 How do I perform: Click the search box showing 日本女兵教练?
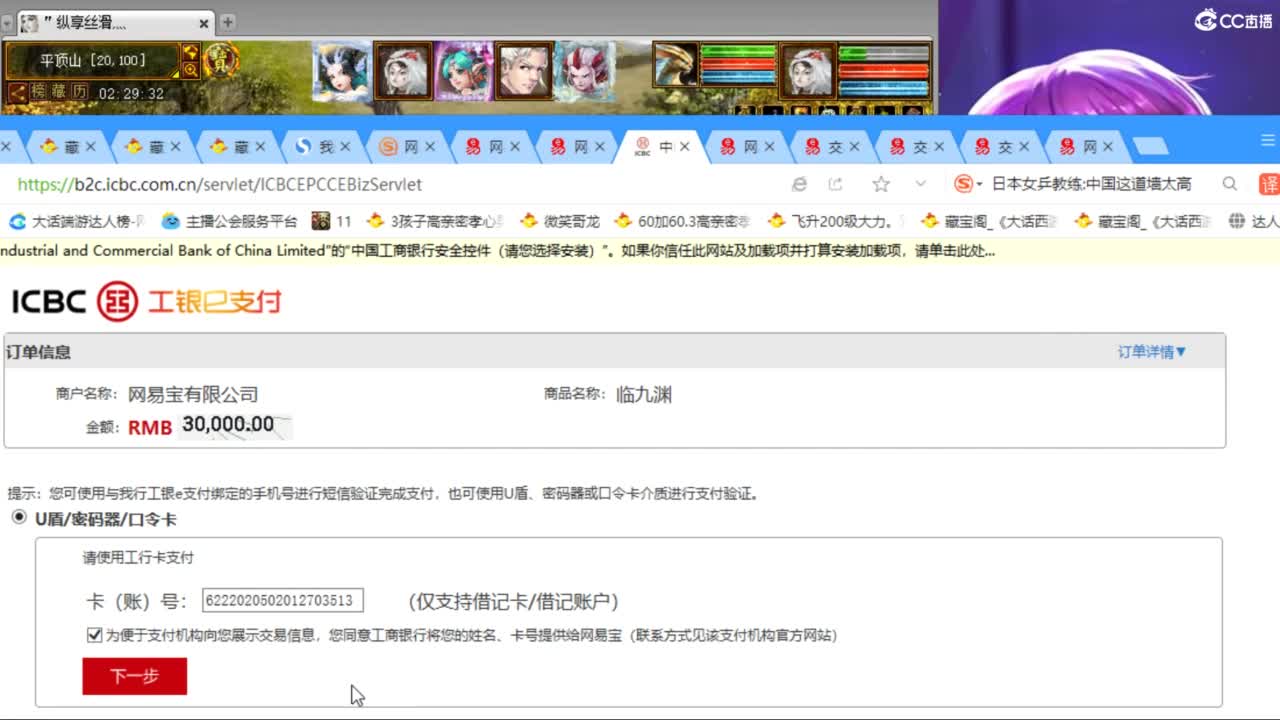(1092, 184)
